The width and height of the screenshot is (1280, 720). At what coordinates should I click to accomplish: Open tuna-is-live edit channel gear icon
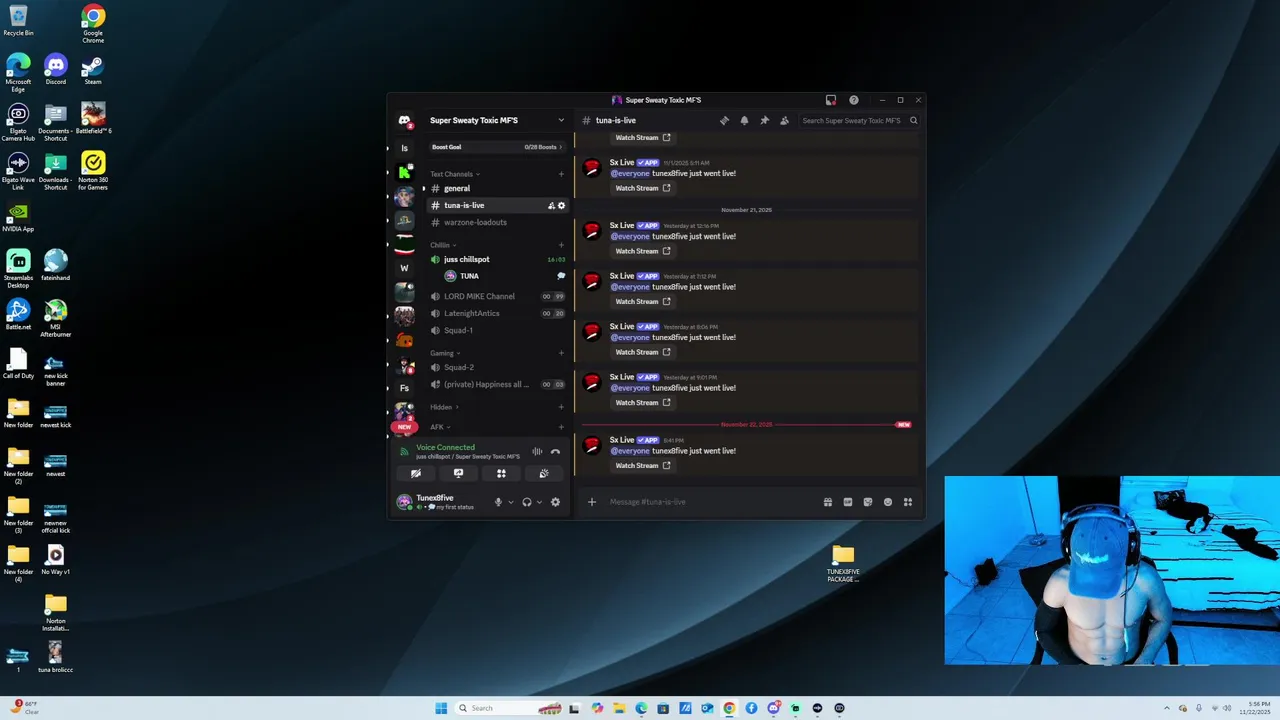point(561,205)
